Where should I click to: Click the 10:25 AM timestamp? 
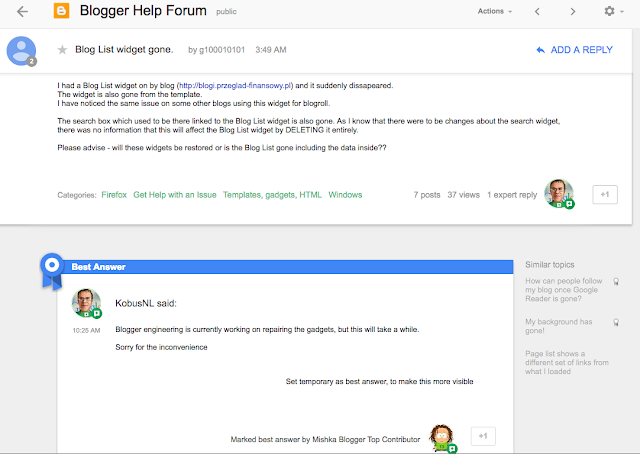click(87, 330)
